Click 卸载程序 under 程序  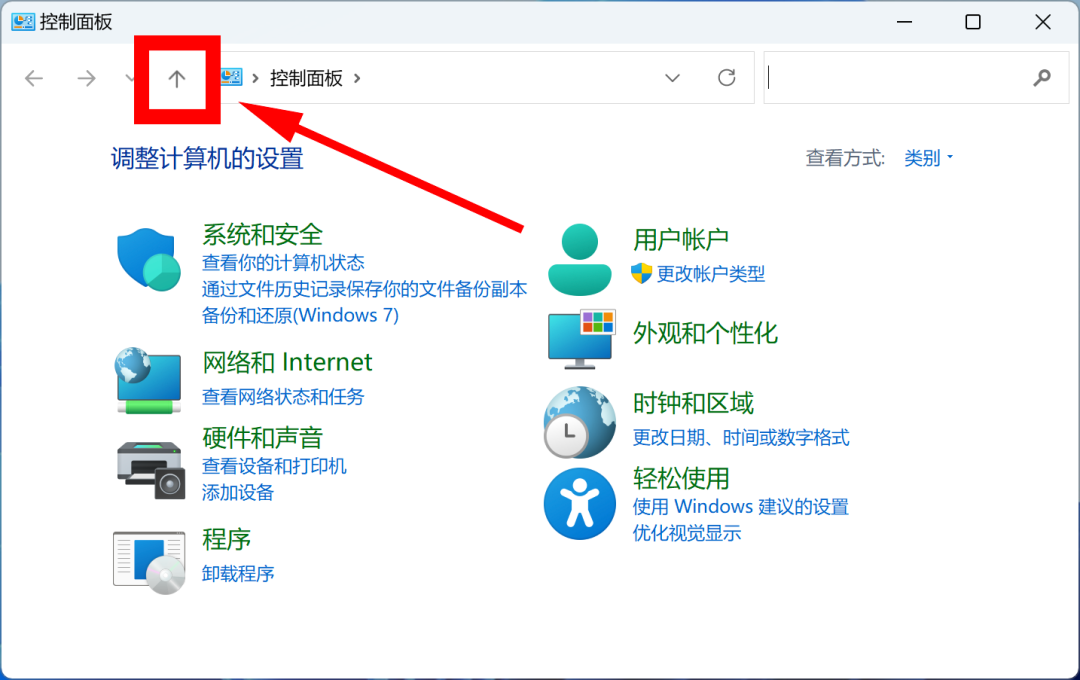coord(238,573)
